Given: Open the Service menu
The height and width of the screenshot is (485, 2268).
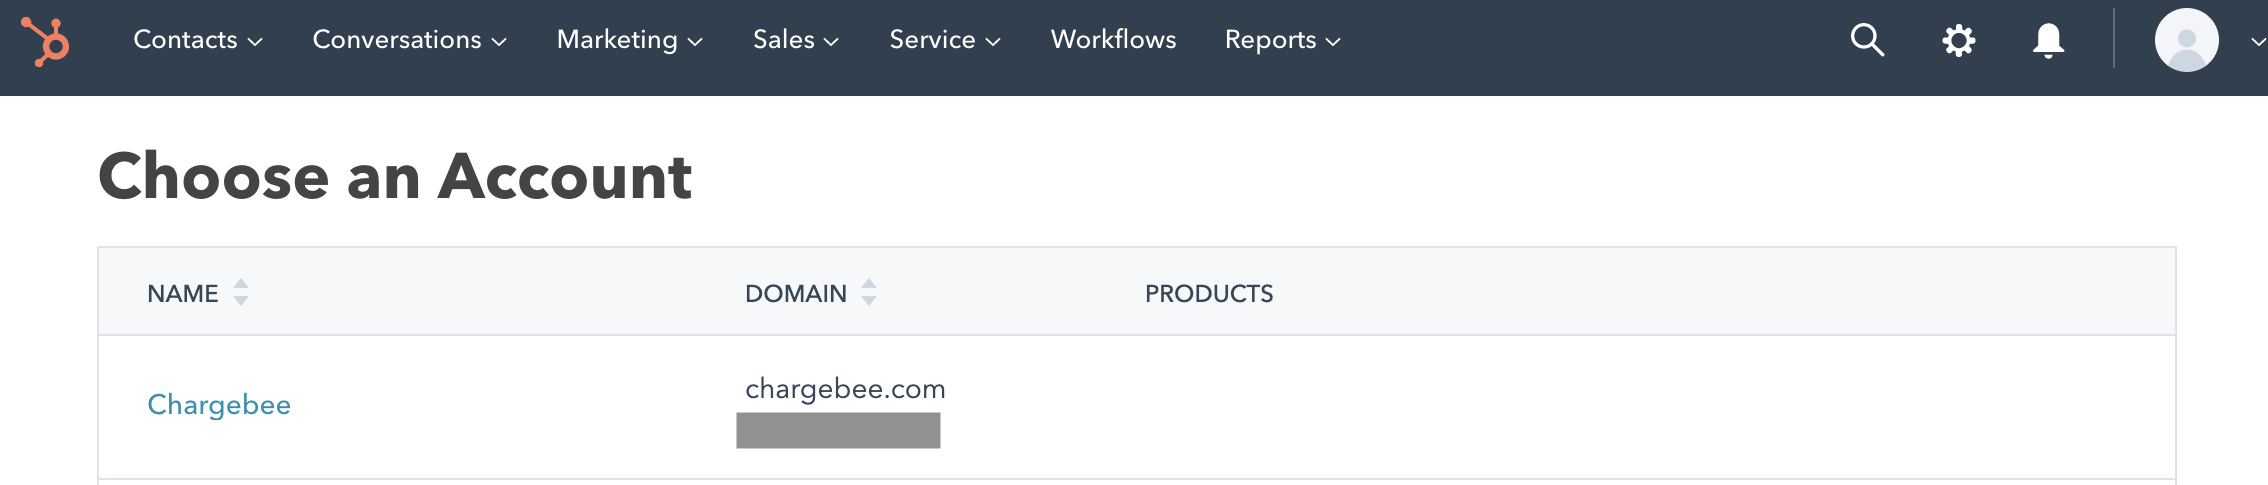Looking at the screenshot, I should (944, 40).
